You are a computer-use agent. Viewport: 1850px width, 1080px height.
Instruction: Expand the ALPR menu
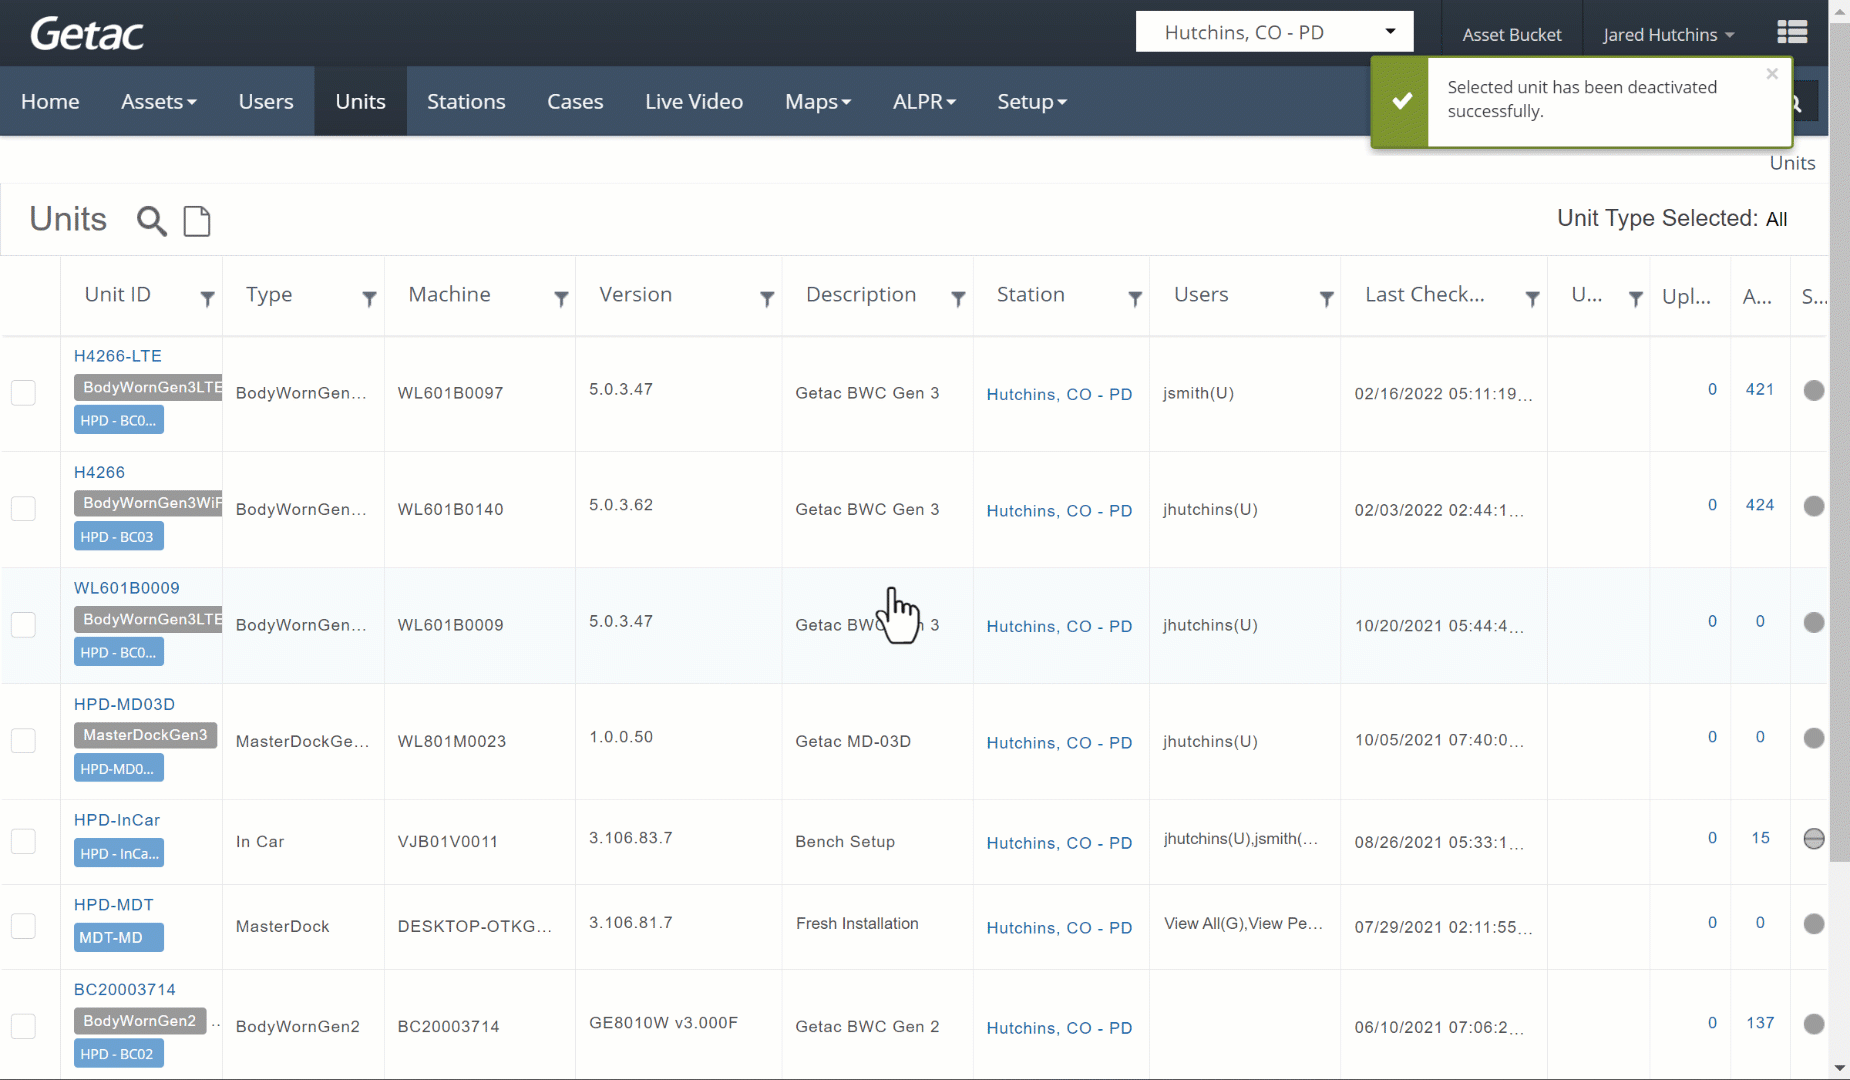tap(924, 102)
